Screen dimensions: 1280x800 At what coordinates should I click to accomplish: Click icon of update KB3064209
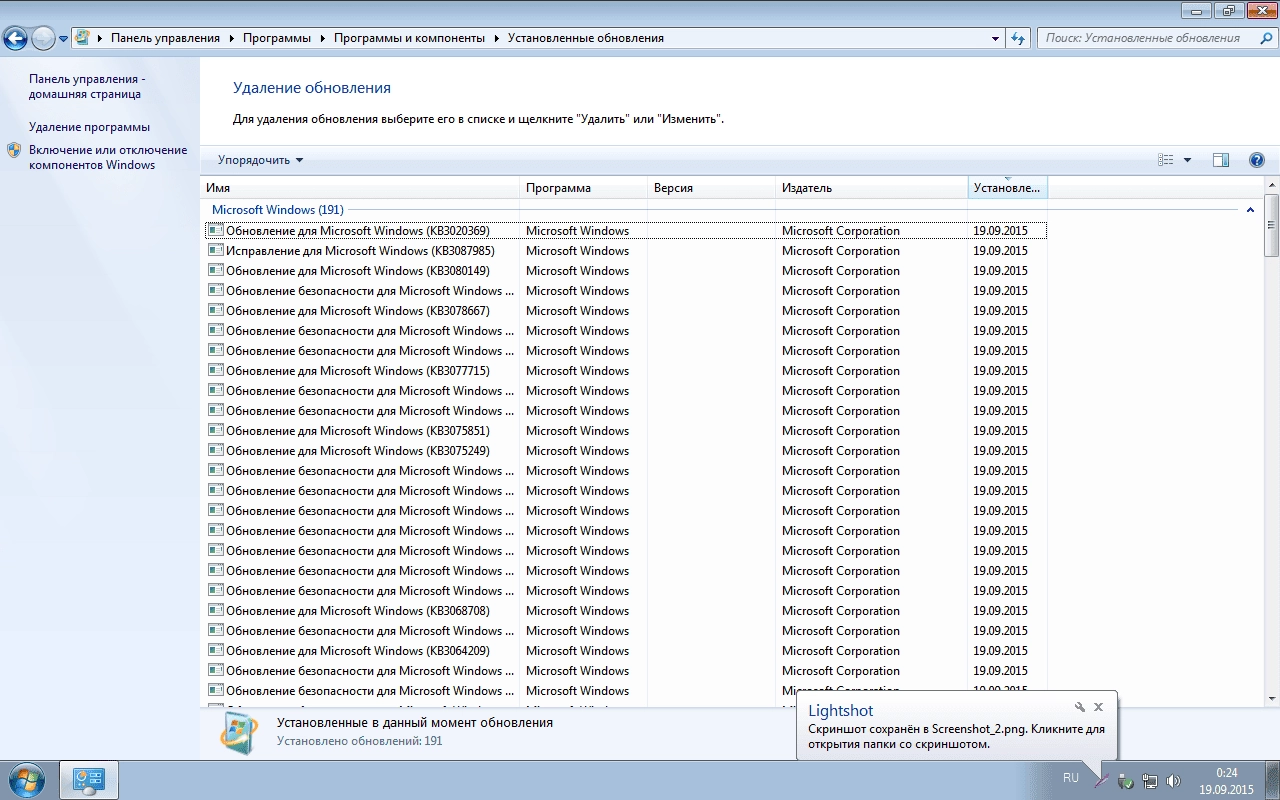[x=215, y=650]
